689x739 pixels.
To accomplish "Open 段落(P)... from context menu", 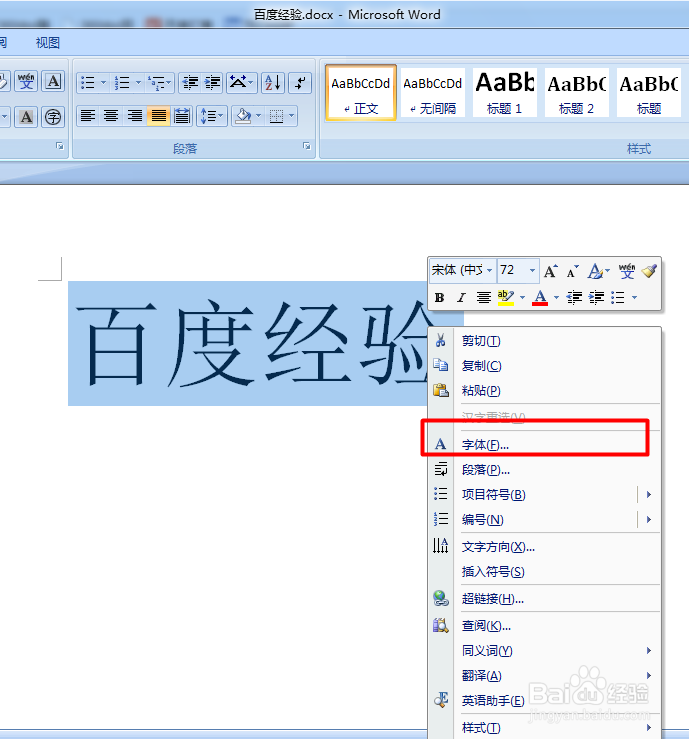I will 544,470.
